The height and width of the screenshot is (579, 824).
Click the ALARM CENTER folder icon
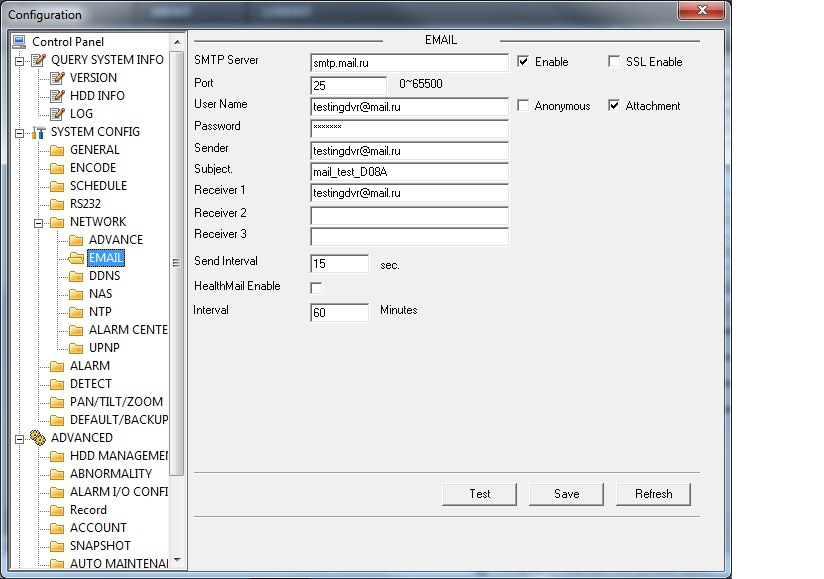click(76, 330)
